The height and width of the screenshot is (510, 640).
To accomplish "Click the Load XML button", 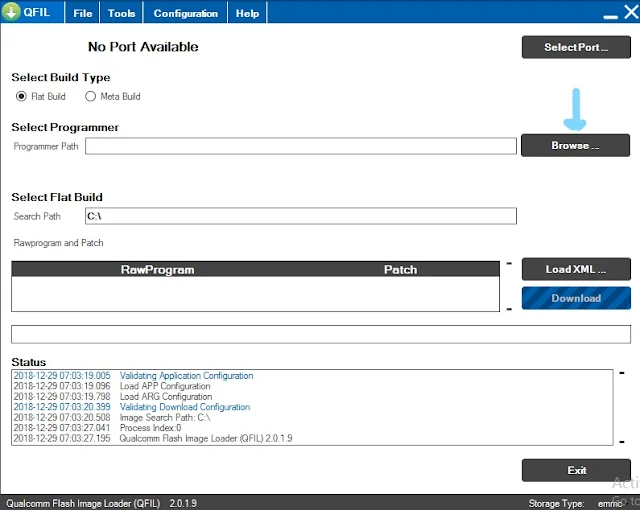I will 576,269.
